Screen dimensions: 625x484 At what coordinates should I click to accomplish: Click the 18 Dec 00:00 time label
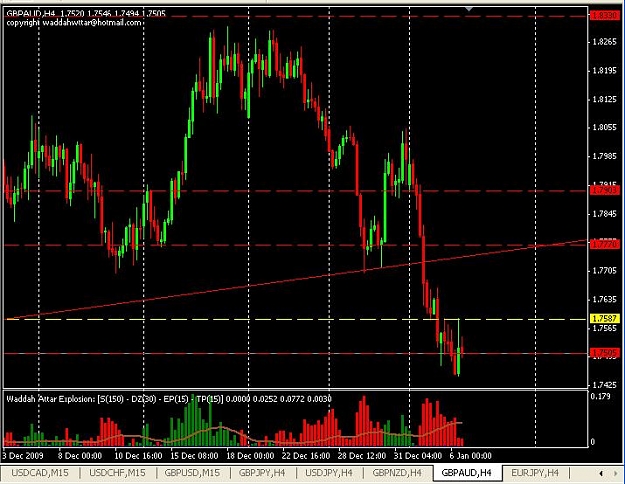pyautogui.click(x=250, y=456)
